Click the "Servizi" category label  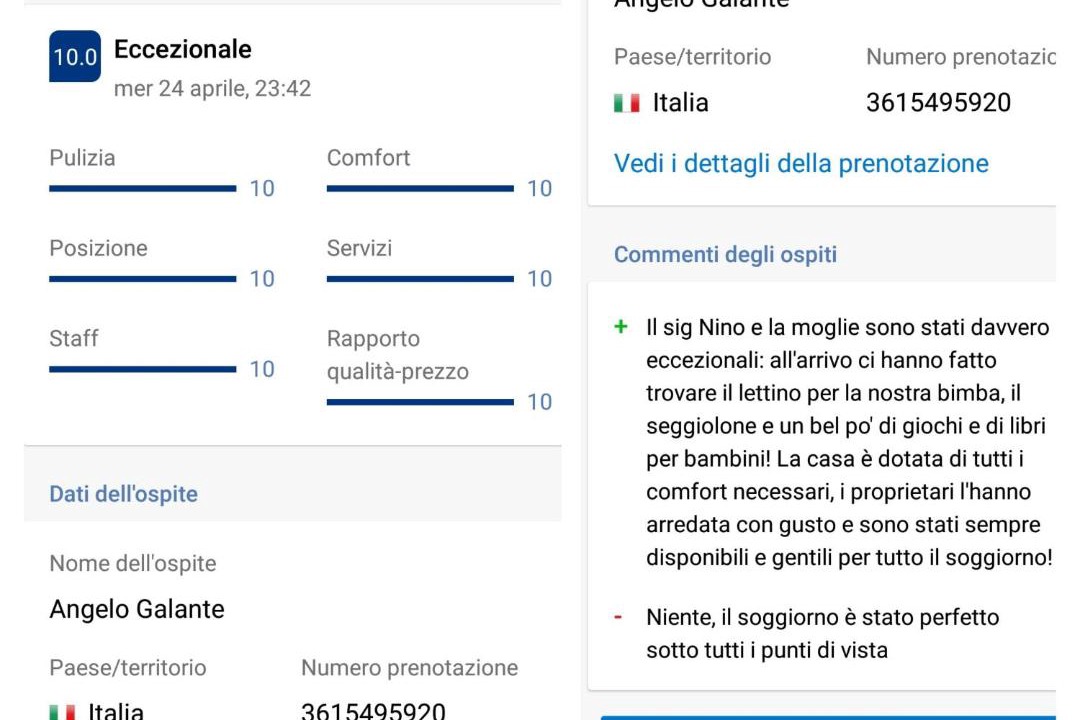click(x=359, y=248)
